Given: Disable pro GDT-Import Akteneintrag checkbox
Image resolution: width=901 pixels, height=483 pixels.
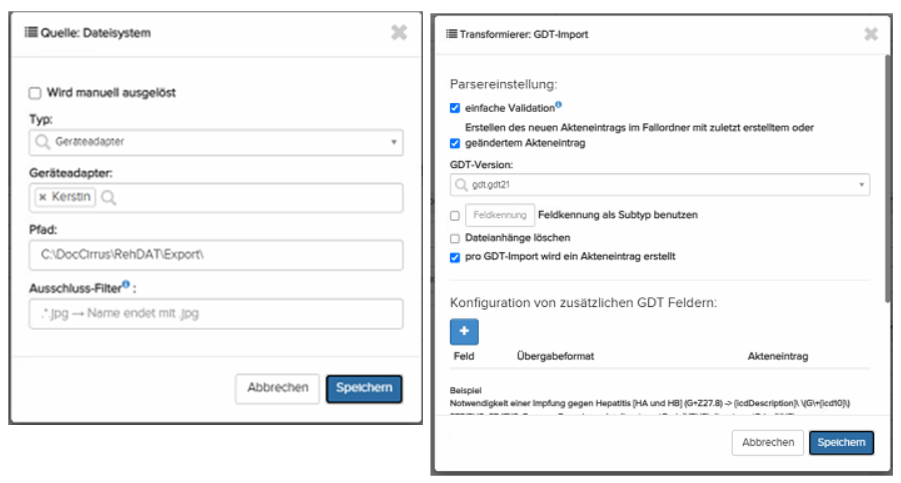Looking at the screenshot, I should pyautogui.click(x=455, y=257).
